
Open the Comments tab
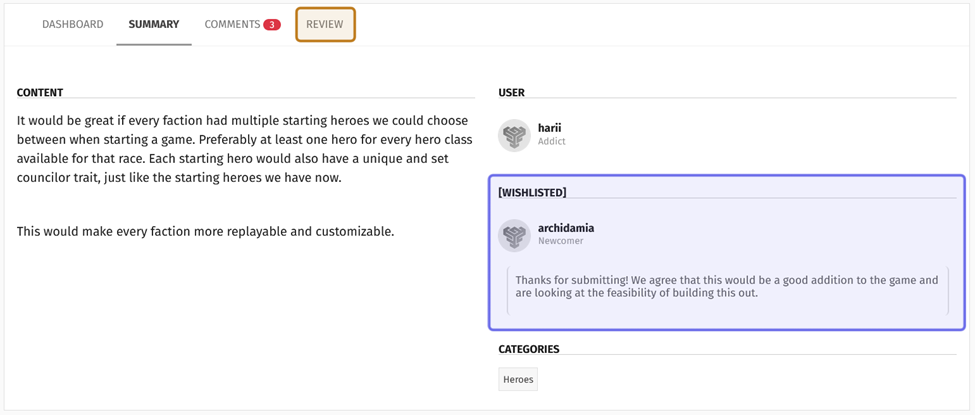click(232, 24)
